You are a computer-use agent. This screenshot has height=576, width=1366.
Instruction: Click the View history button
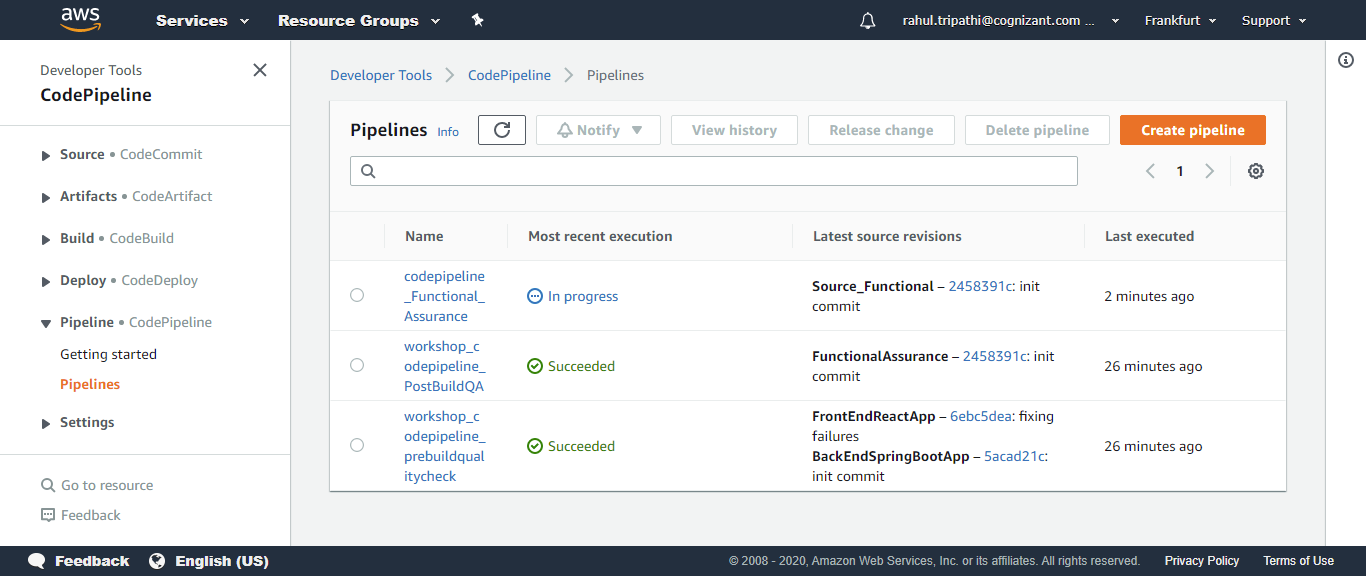click(734, 130)
